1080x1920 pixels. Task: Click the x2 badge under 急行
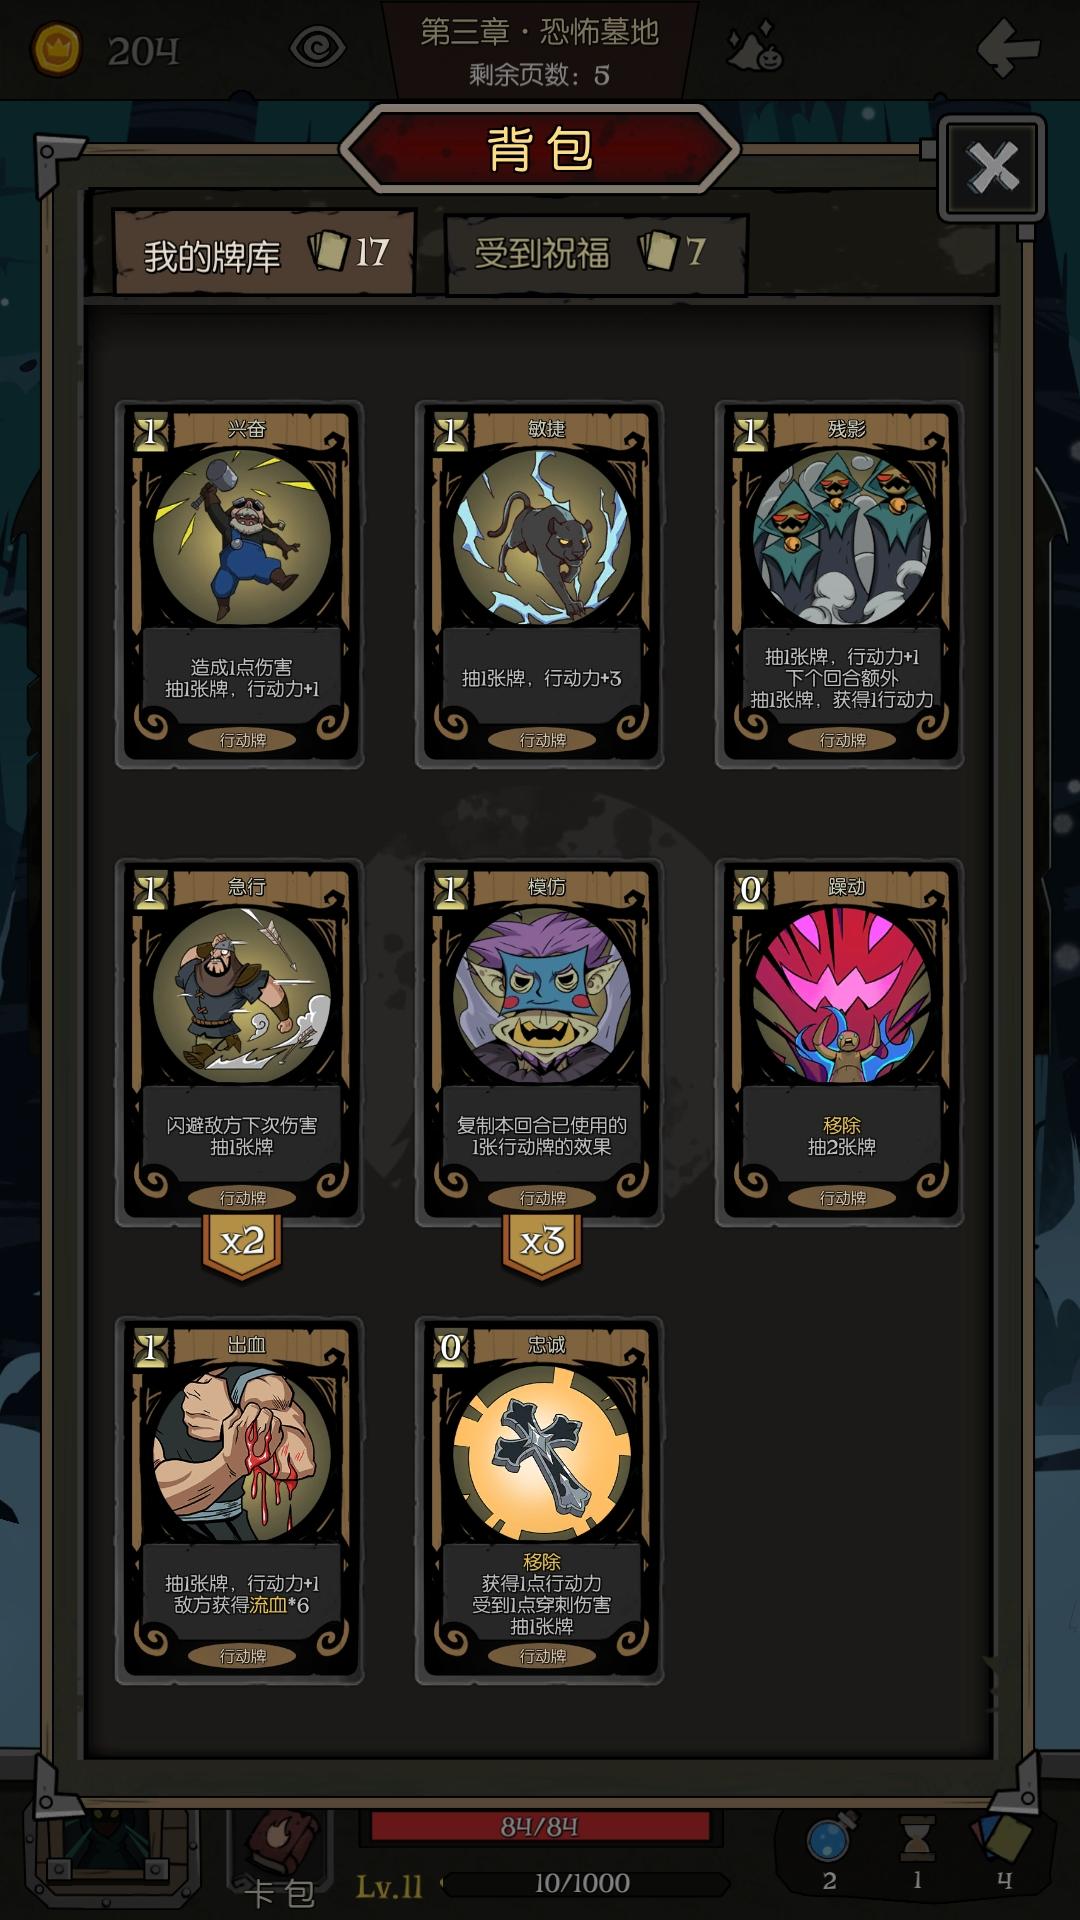click(242, 1244)
